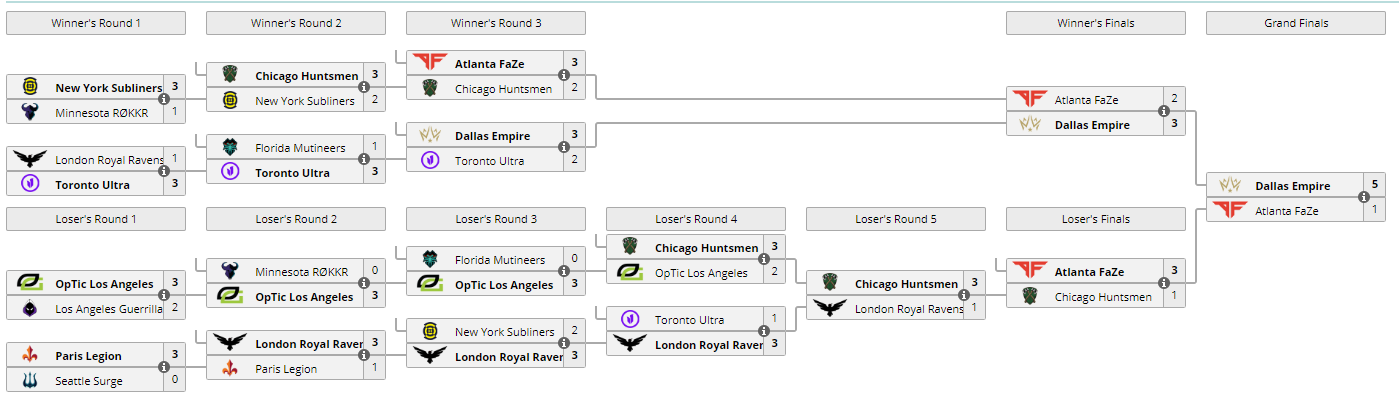
Task: Click the OpTic Los Angeles logo in Loser's Round 1
Action: pyautogui.click(x=30, y=284)
